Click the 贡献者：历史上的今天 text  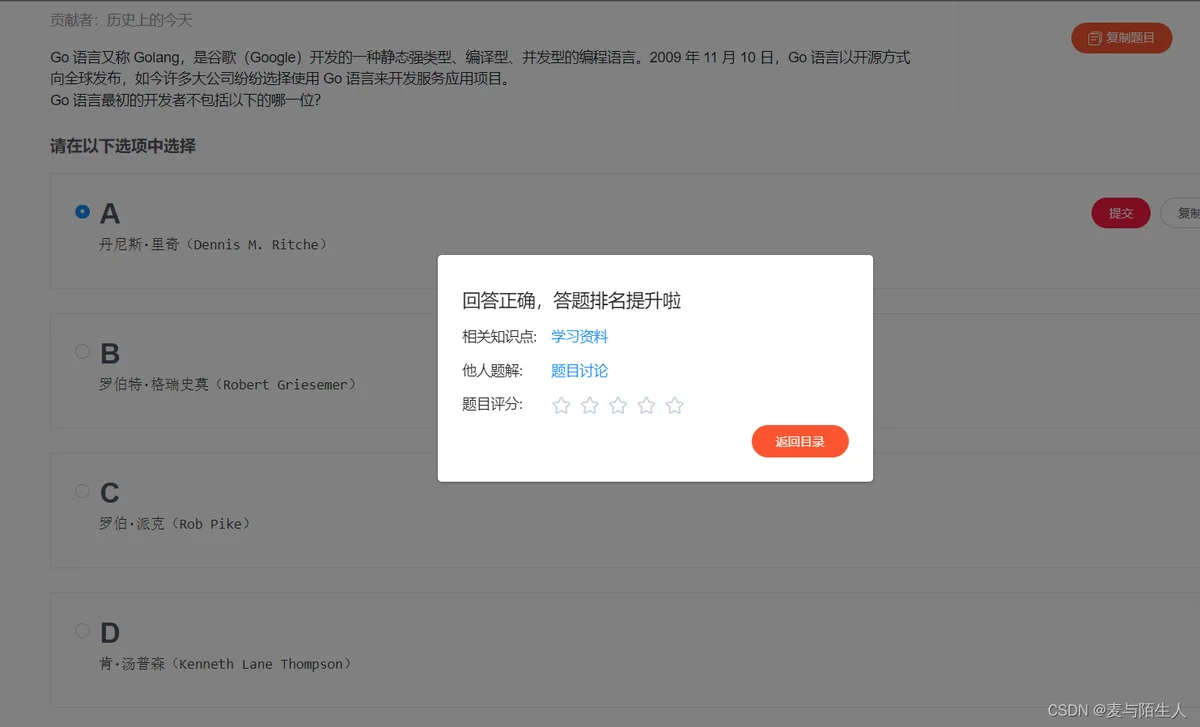(x=121, y=20)
